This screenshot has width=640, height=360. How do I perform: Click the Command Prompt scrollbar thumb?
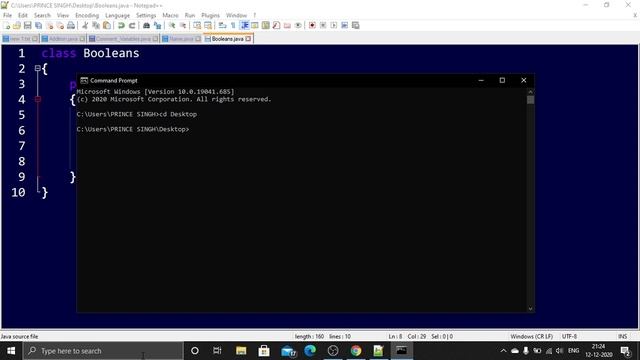pyautogui.click(x=530, y=100)
